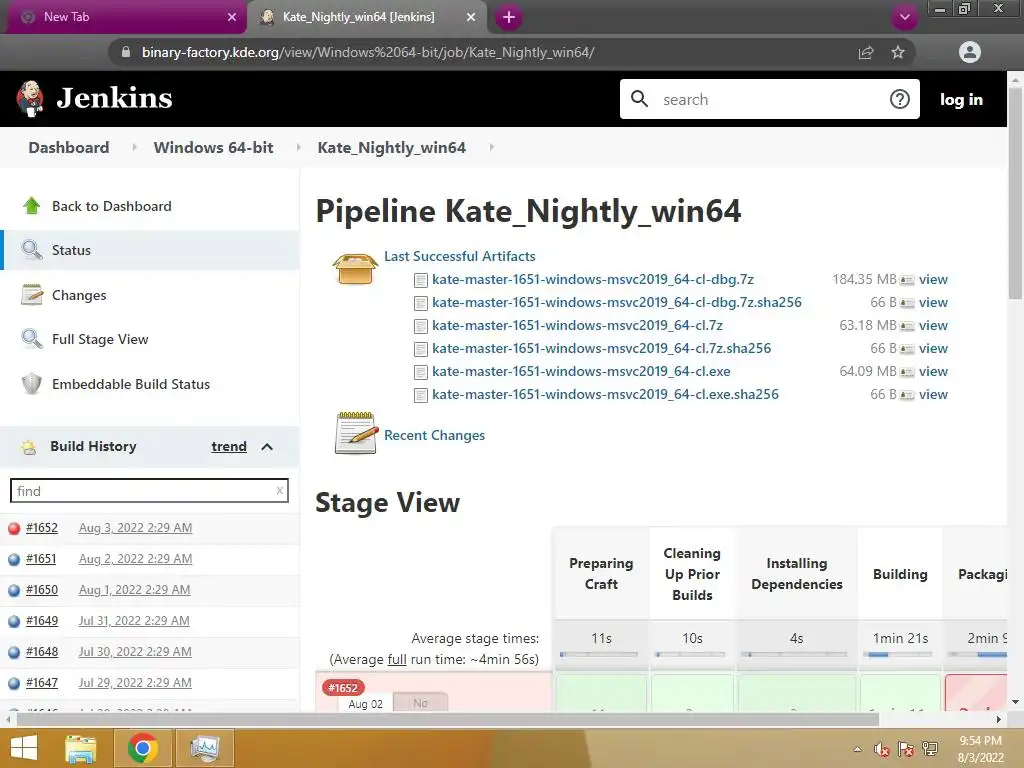The height and width of the screenshot is (768, 1024).
Task: Click the #1652 build badge in Stage View
Action: pos(343,688)
